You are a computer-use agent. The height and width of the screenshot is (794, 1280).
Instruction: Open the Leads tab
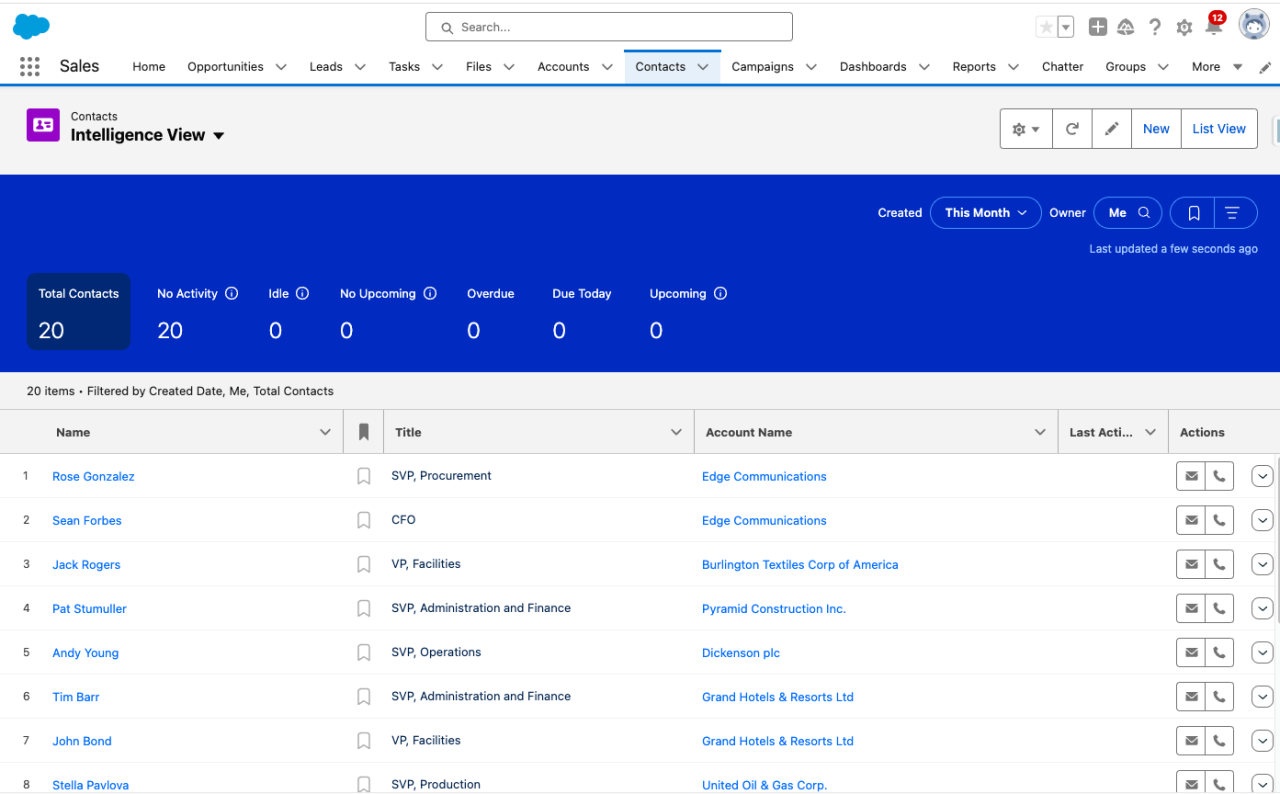tap(326, 67)
